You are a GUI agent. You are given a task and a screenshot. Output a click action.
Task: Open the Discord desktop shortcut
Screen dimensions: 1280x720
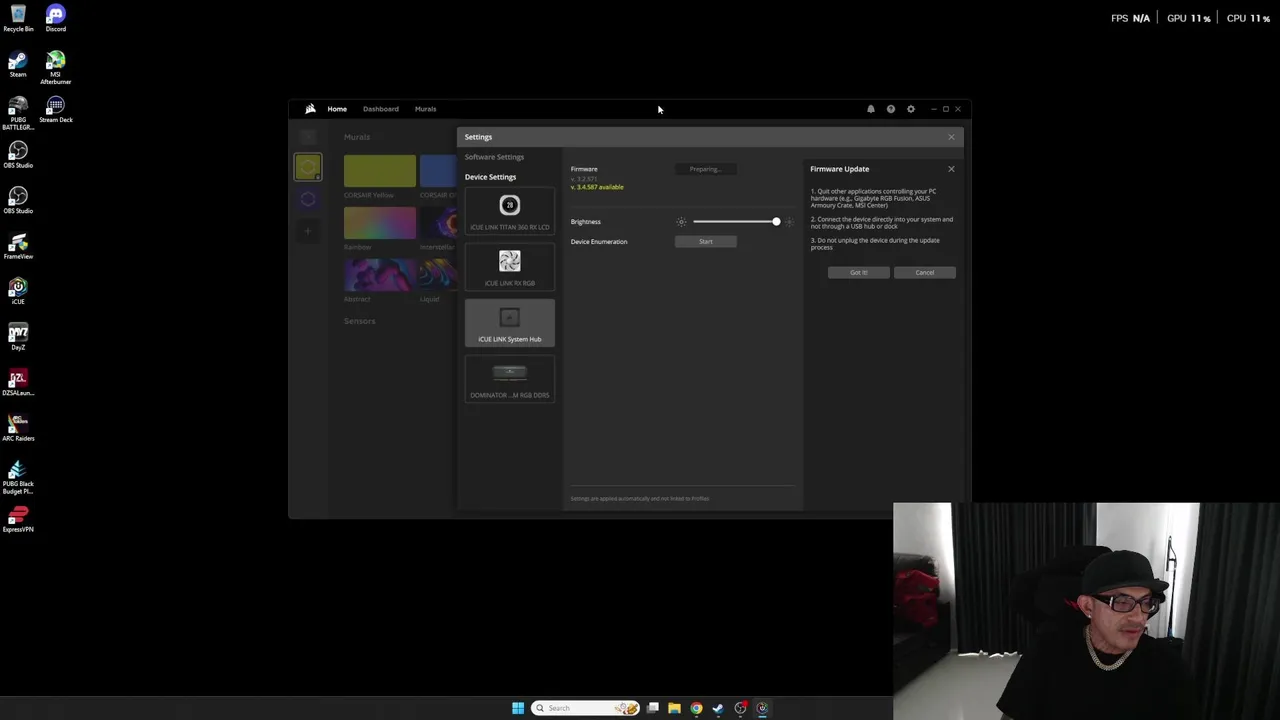(x=55, y=18)
